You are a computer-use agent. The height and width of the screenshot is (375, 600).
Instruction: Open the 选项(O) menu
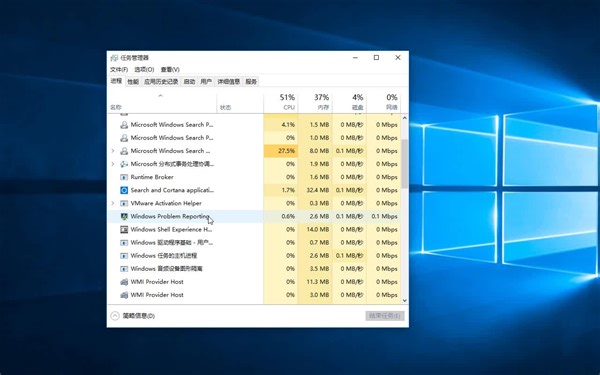tap(144, 69)
